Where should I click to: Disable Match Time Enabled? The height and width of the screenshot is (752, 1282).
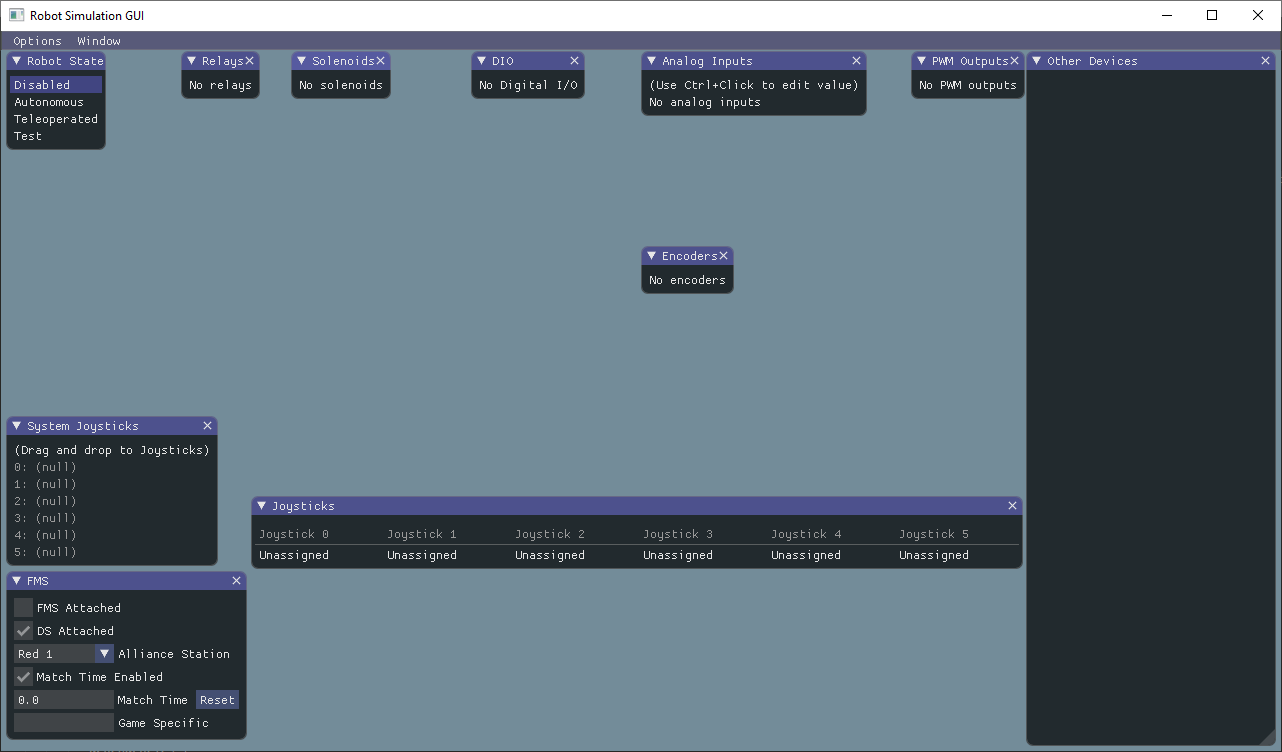(x=23, y=676)
